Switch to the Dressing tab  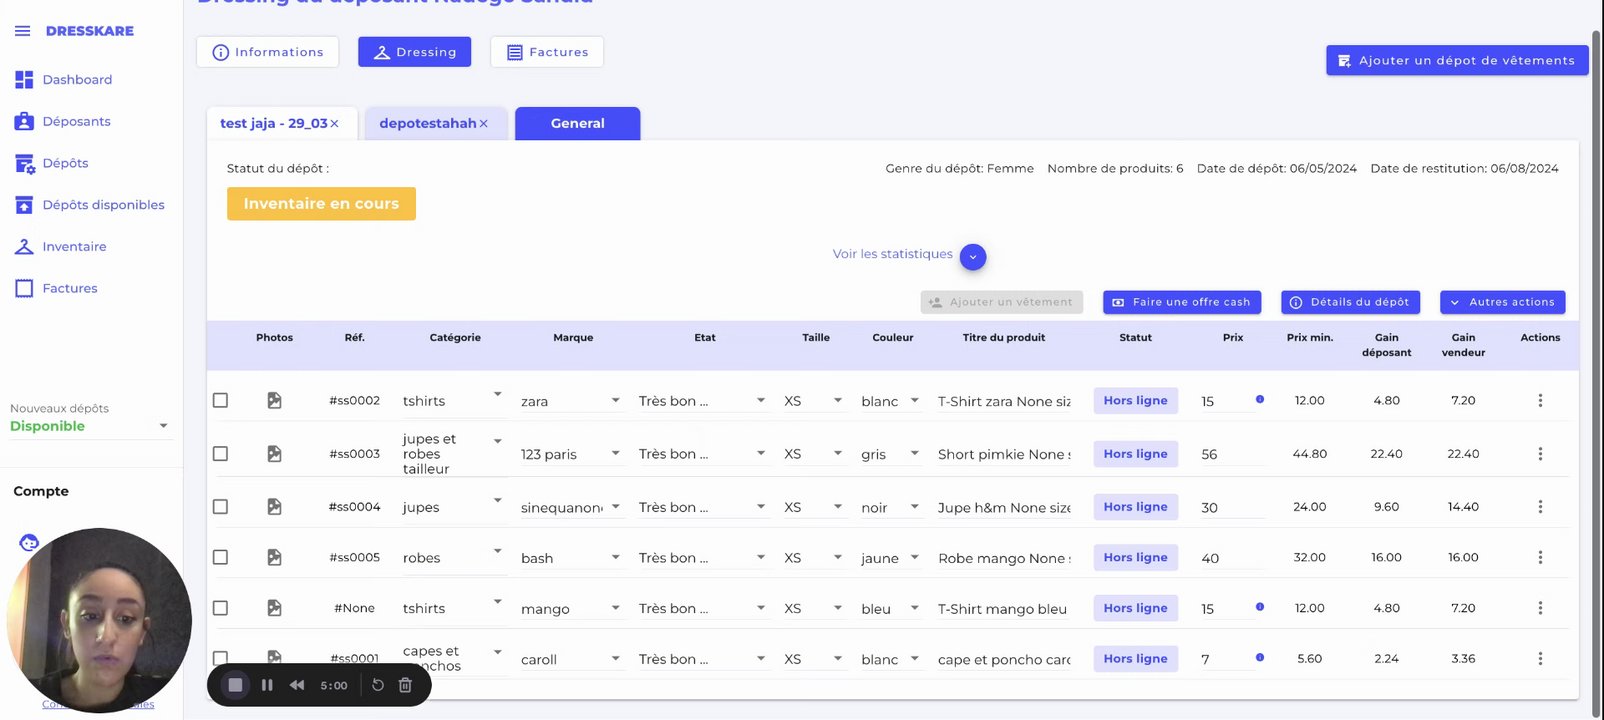(413, 52)
